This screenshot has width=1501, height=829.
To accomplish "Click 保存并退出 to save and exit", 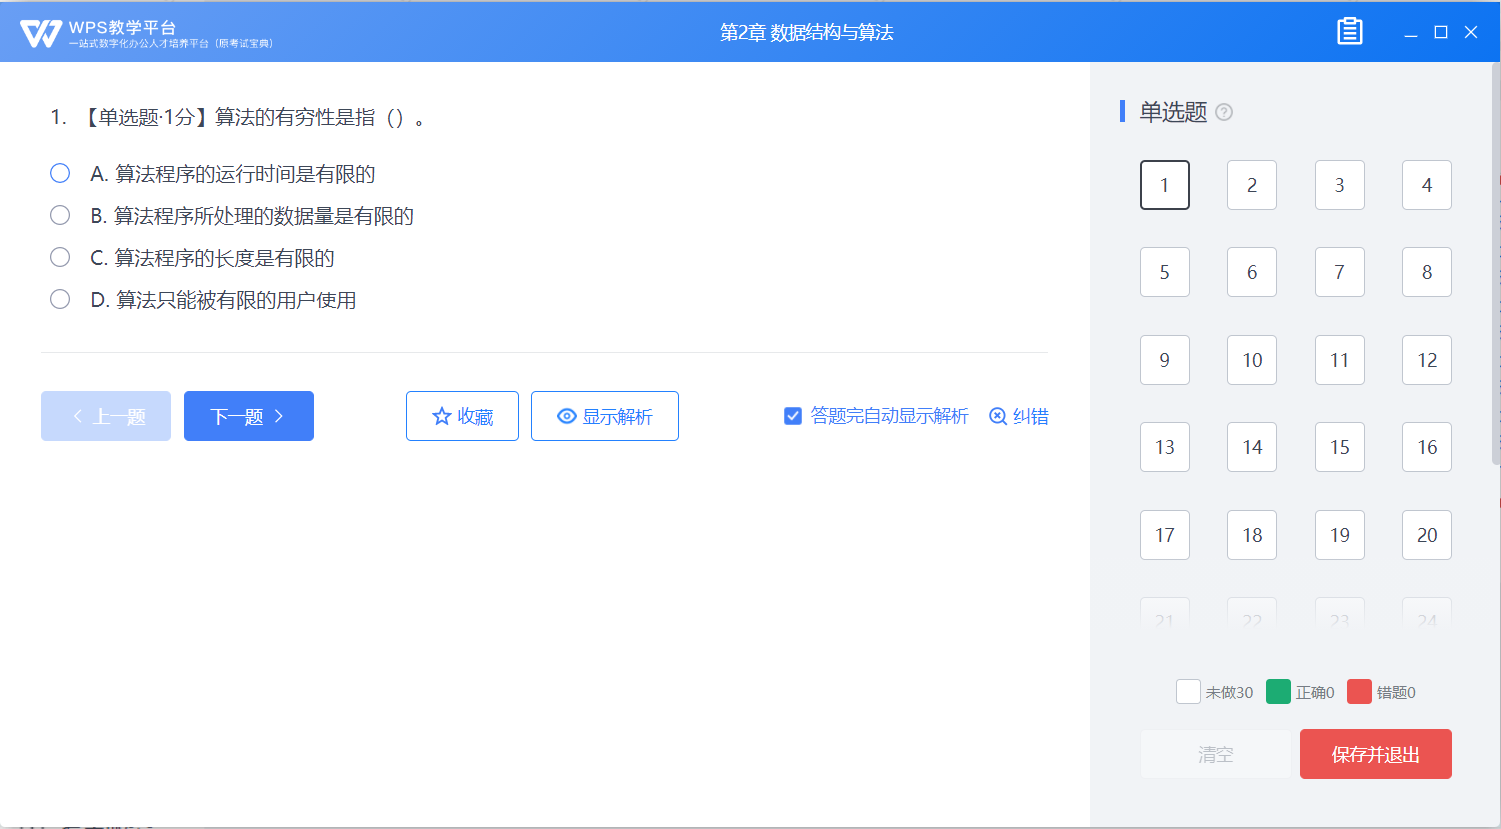I will point(1375,754).
